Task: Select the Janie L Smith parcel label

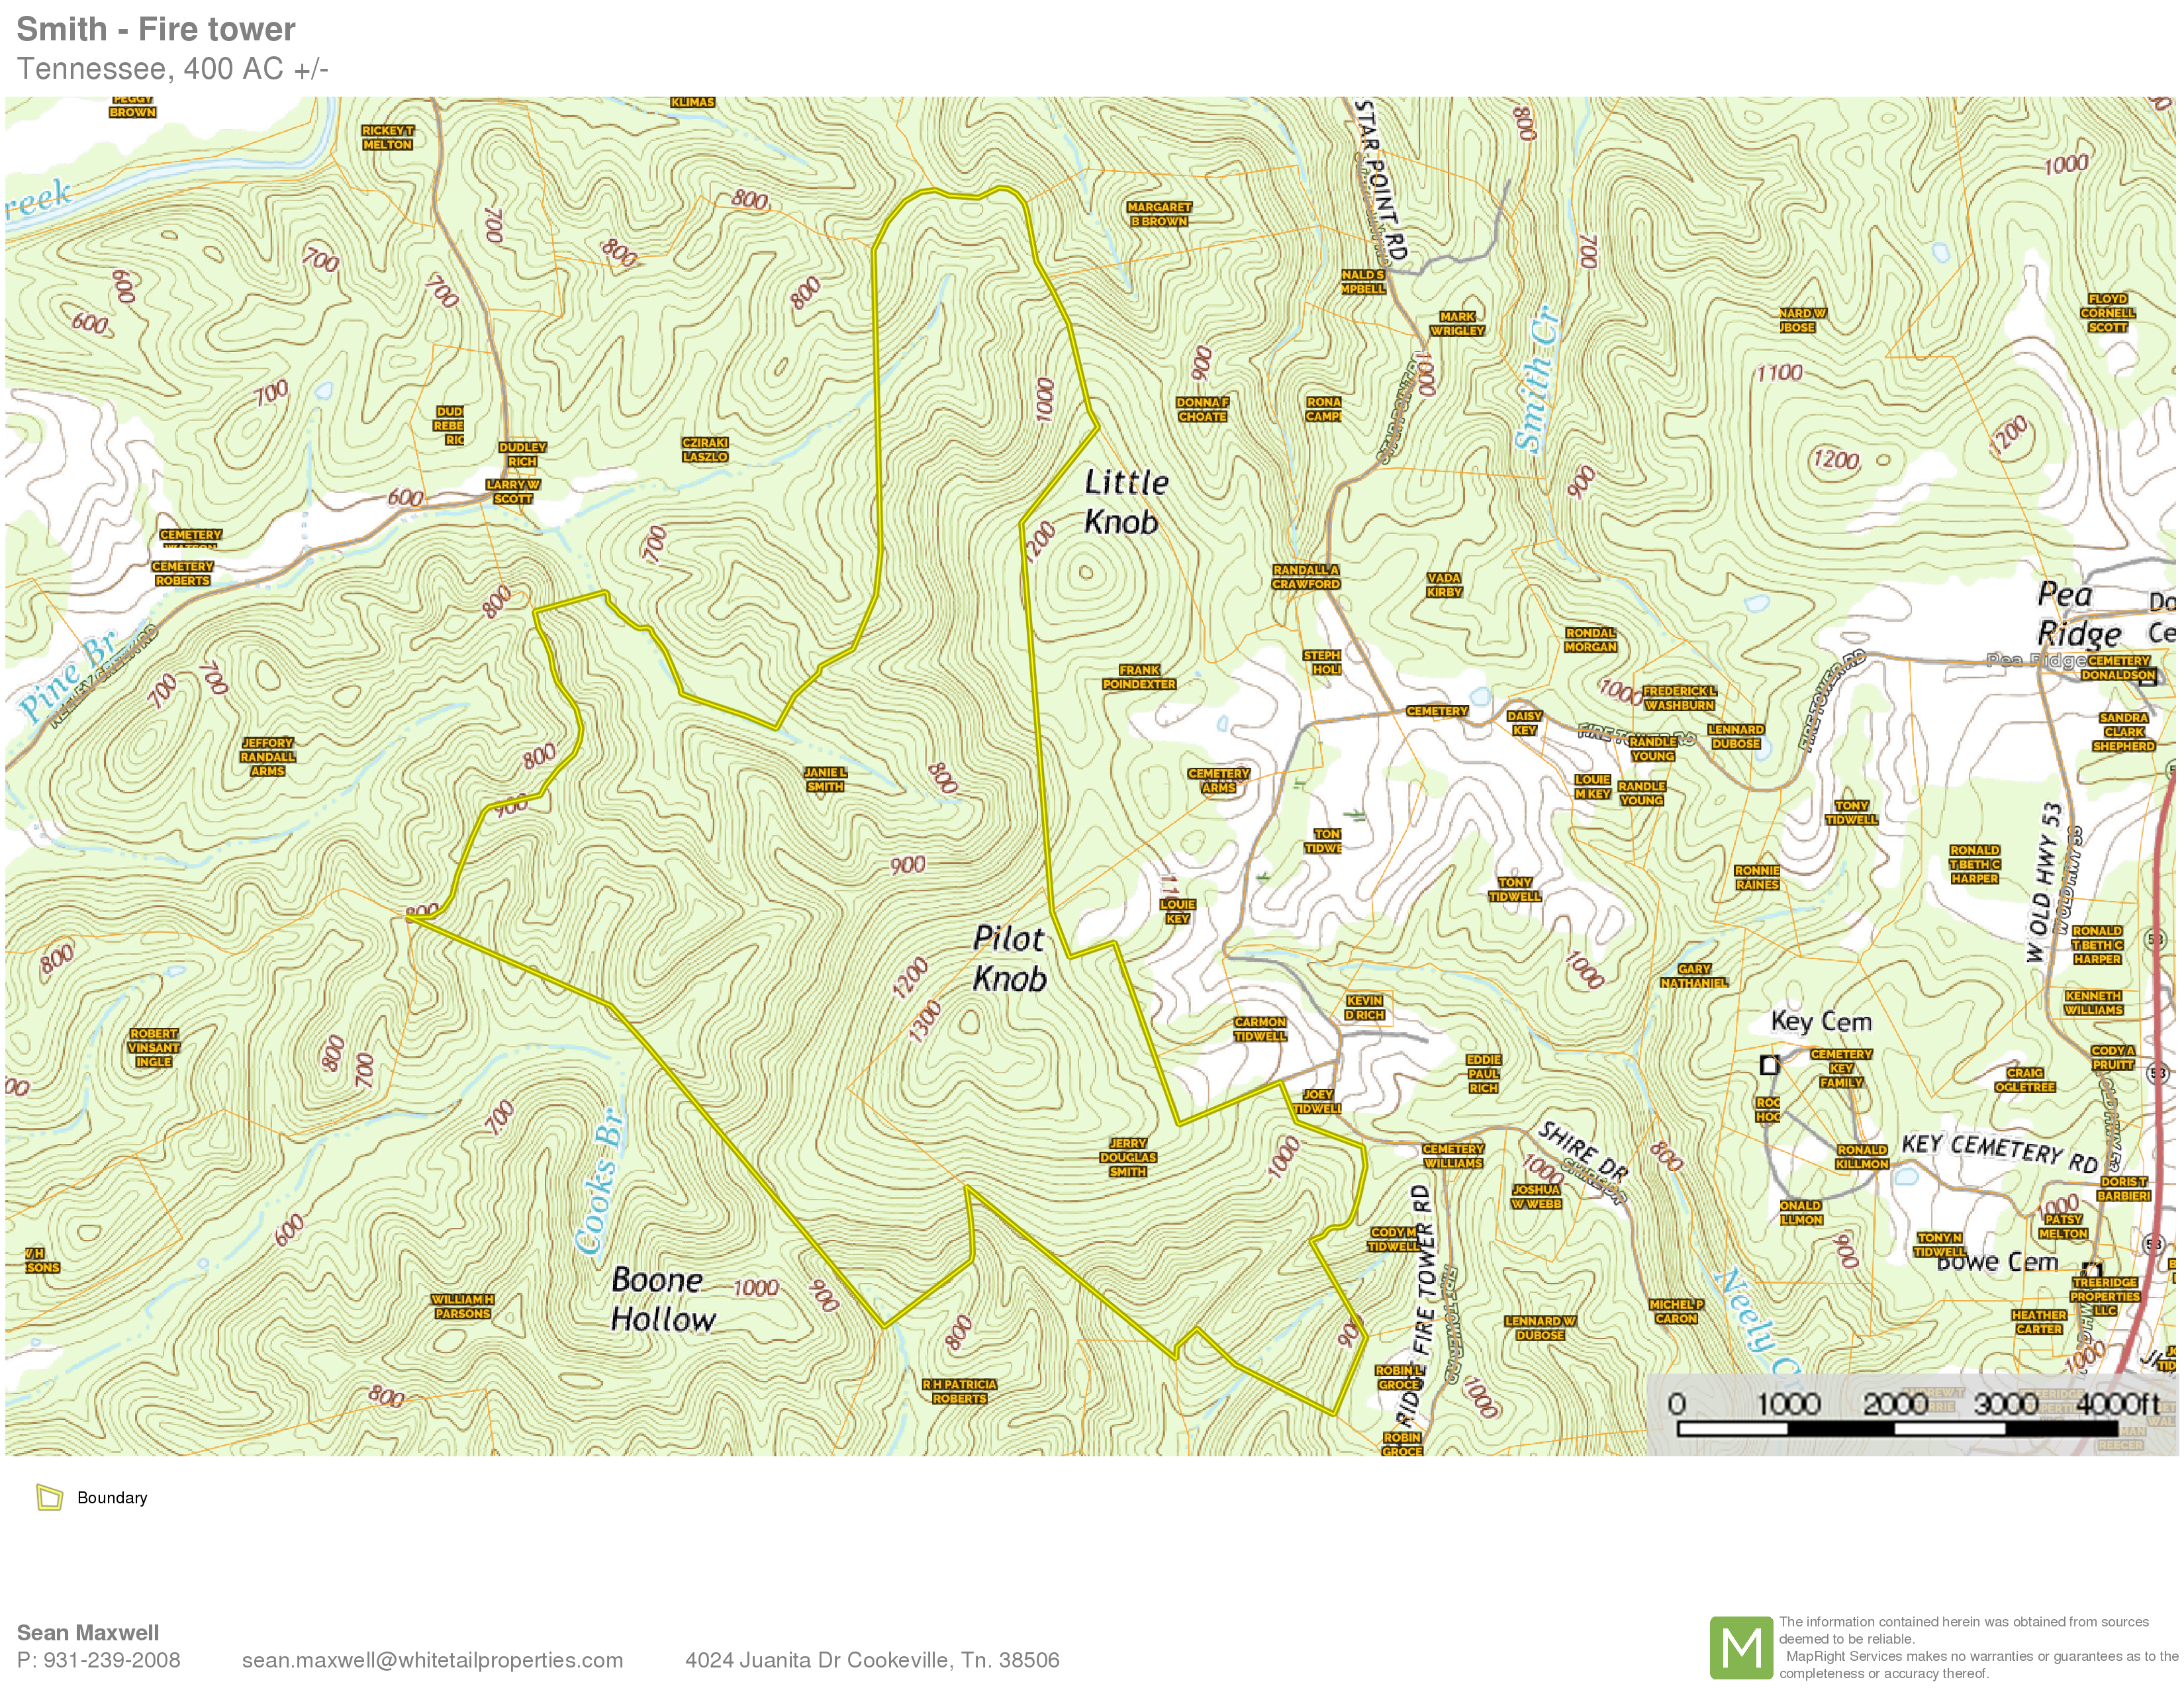Action: [x=825, y=779]
